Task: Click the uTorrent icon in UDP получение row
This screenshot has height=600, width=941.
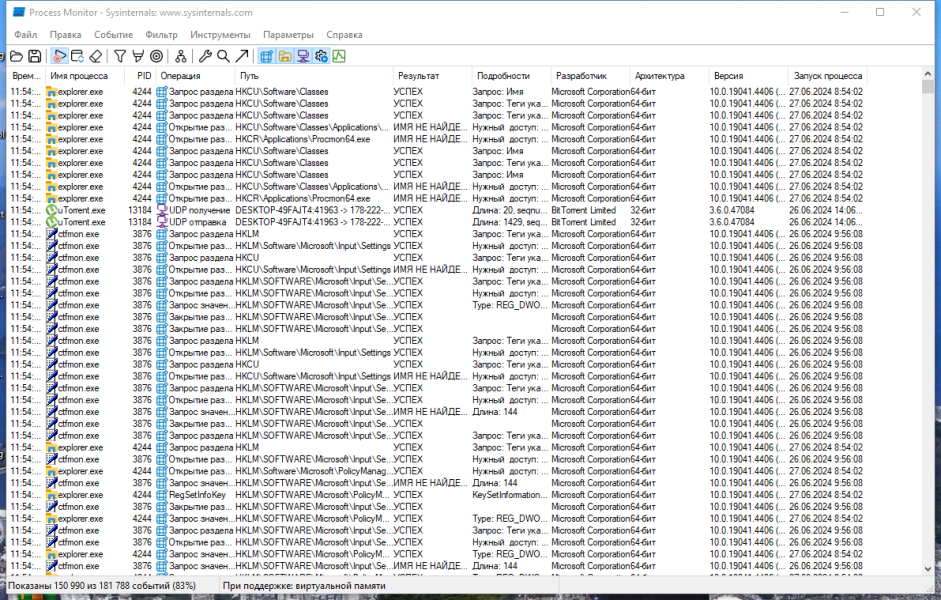Action: [52, 211]
